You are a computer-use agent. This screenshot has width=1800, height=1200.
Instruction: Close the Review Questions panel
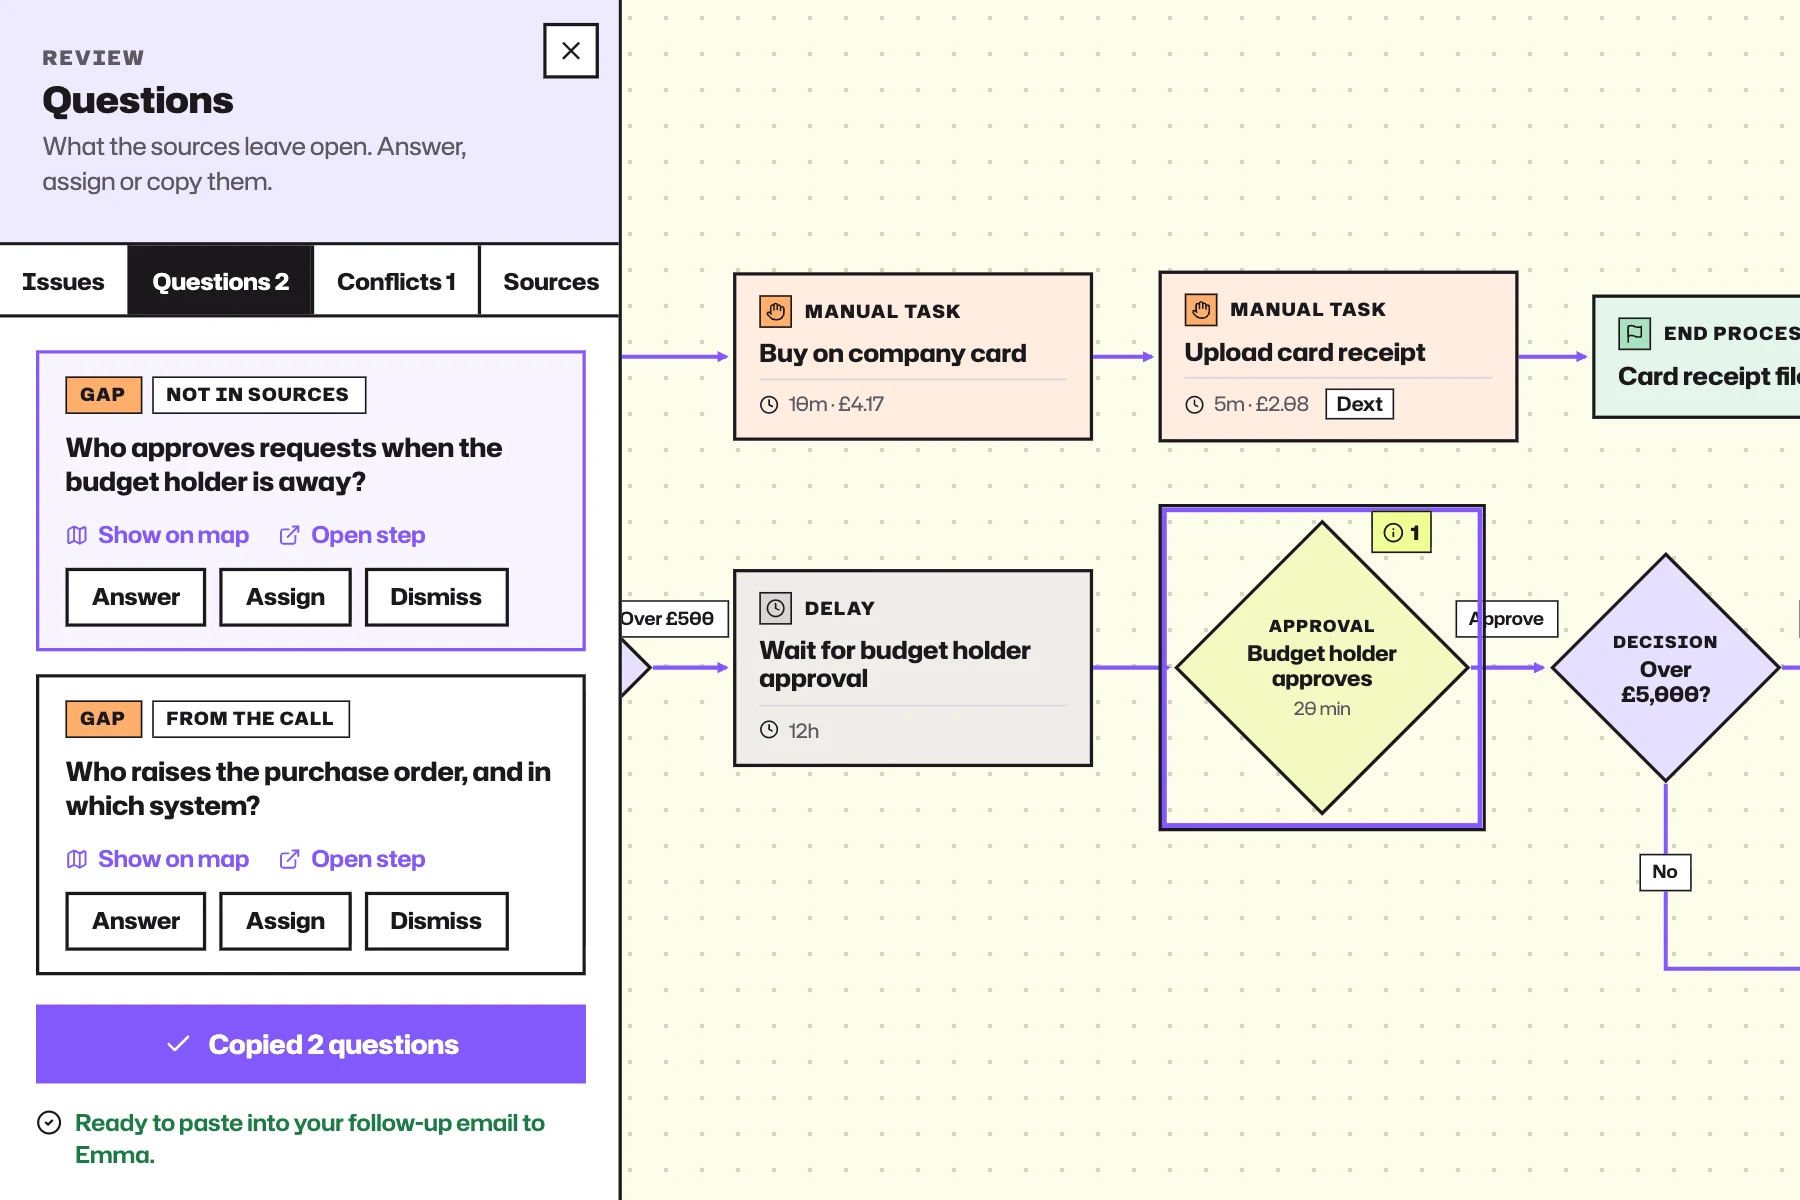570,51
